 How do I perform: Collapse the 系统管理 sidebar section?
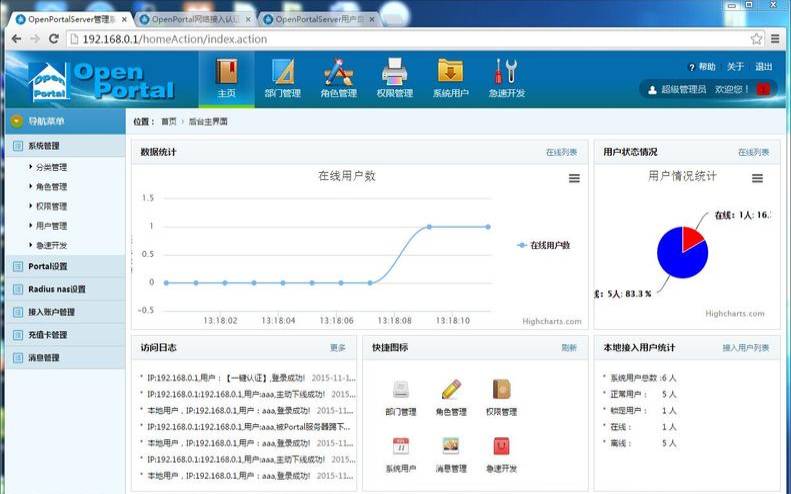click(x=44, y=146)
